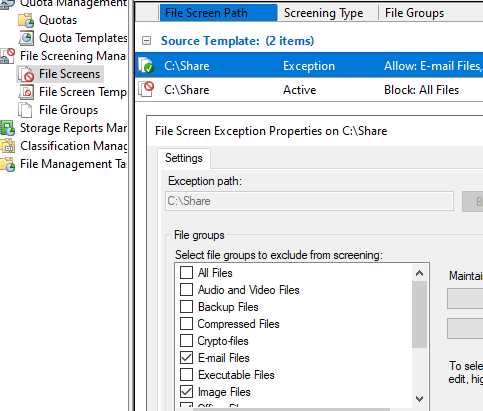This screenshot has height=411, width=483.
Task: Click the File Management Tasks icon
Action: (x=7, y=164)
